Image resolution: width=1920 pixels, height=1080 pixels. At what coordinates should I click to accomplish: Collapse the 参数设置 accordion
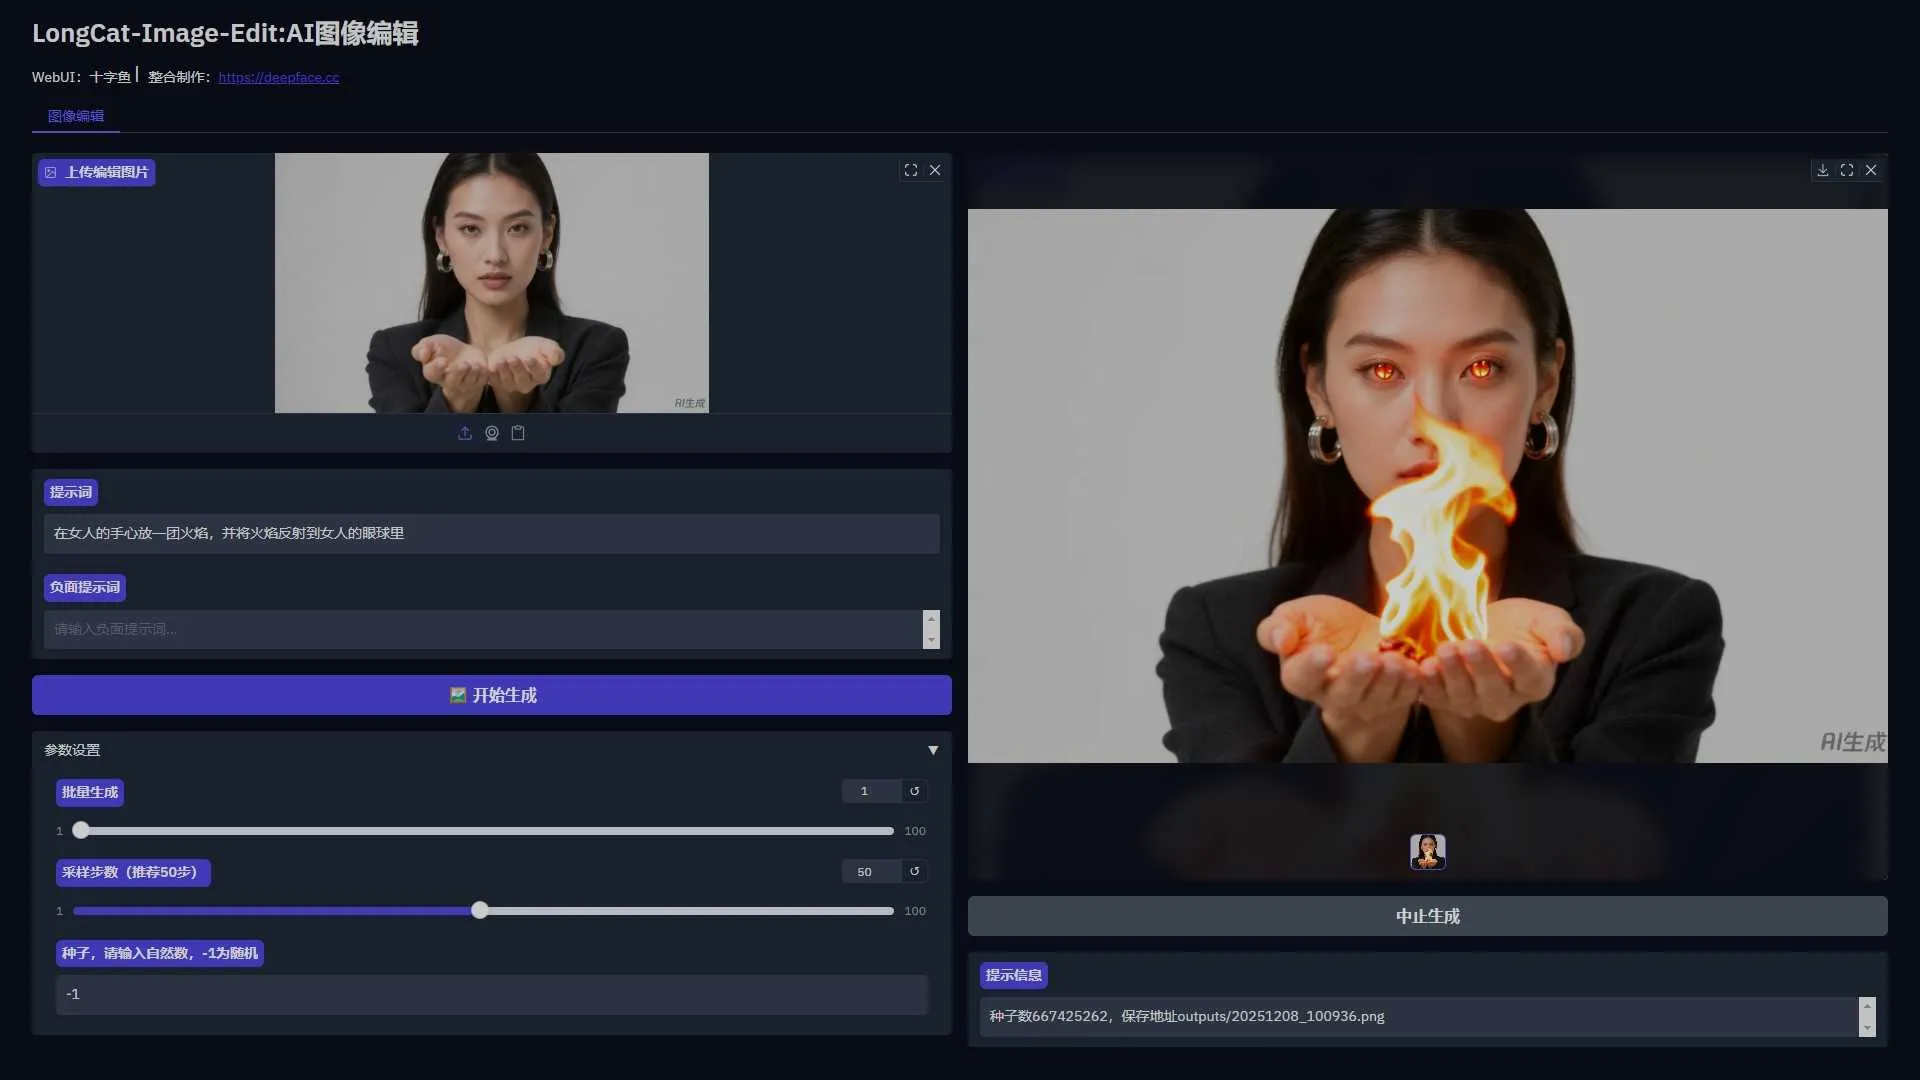pos(932,750)
